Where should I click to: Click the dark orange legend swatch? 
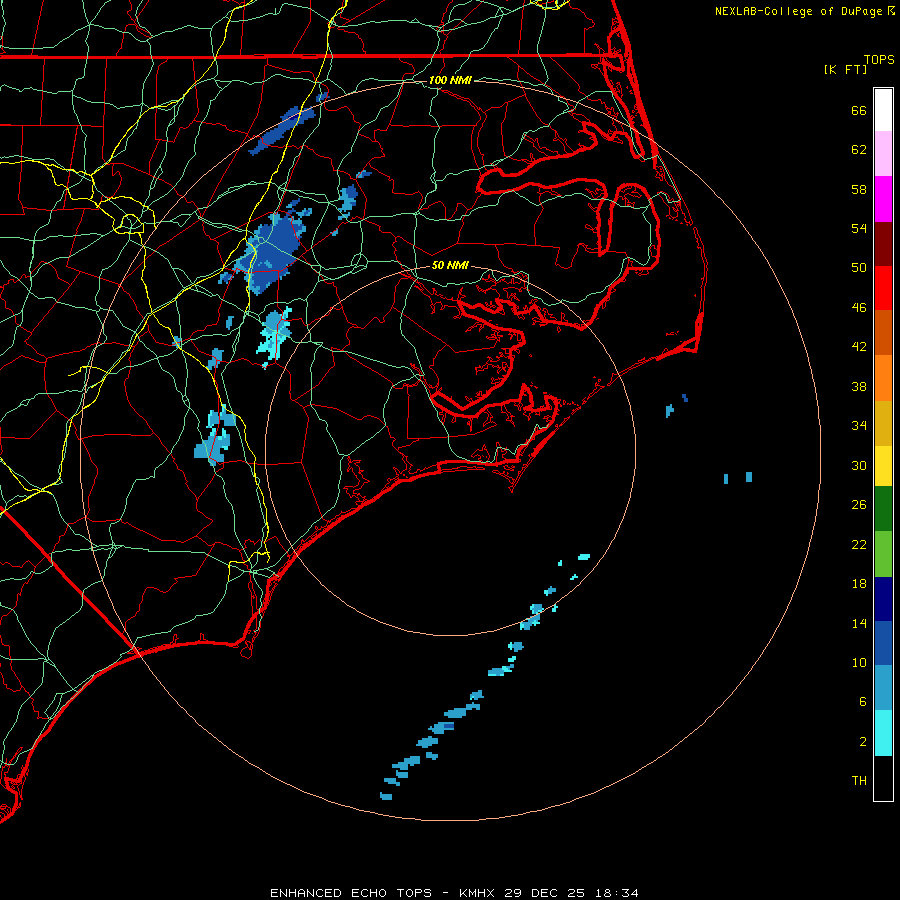(883, 332)
